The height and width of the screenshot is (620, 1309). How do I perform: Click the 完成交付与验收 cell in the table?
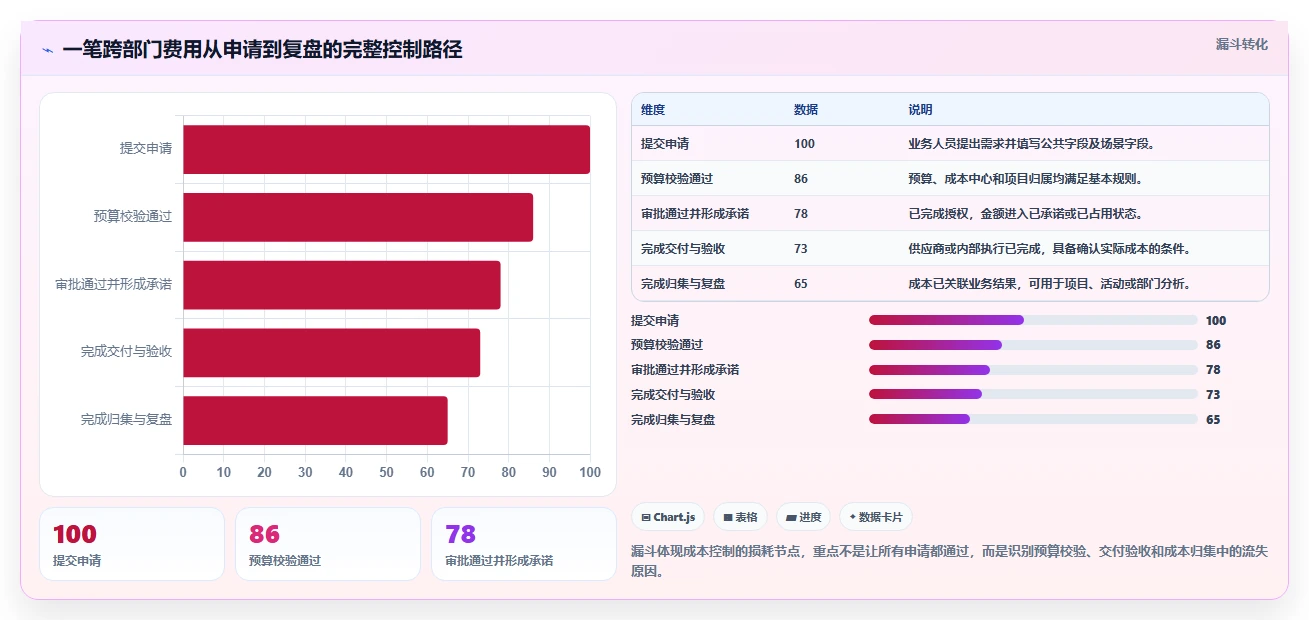(683, 249)
